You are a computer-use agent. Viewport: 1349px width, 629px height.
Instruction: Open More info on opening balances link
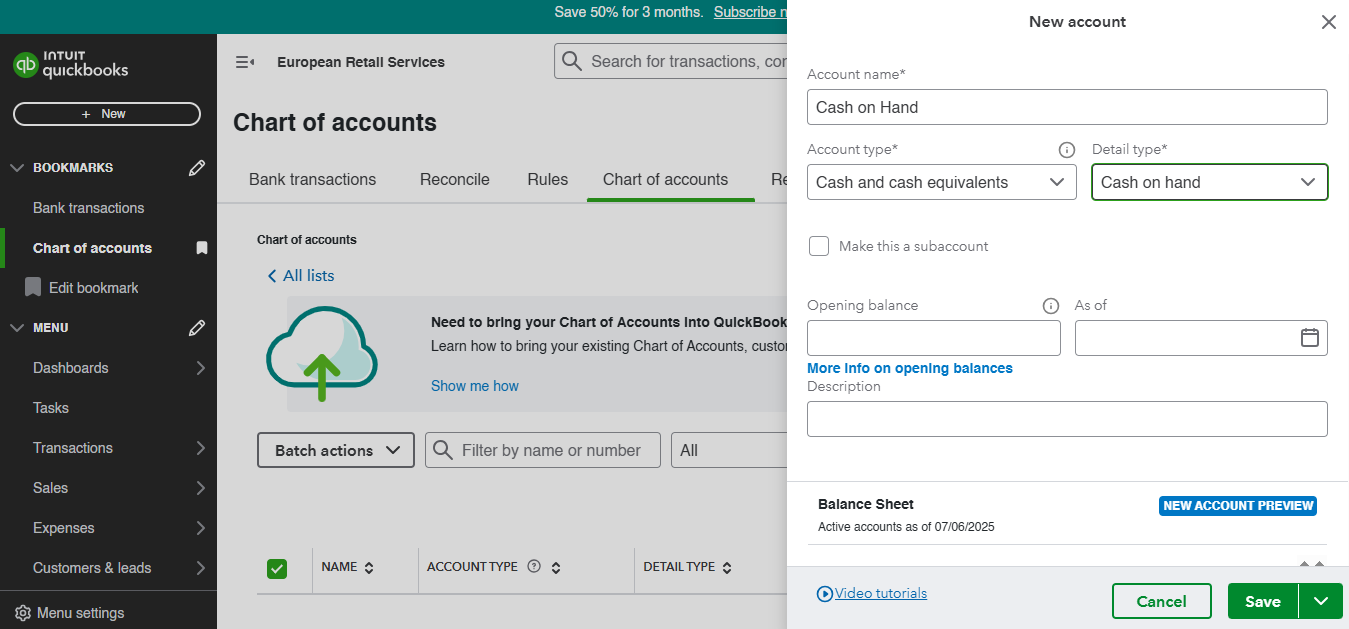(x=910, y=368)
